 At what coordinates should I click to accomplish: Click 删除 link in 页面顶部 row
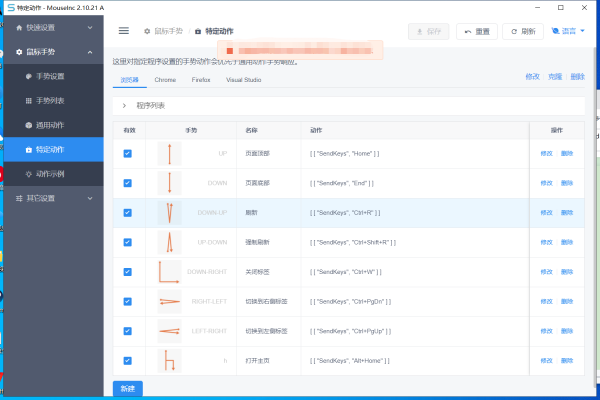point(567,153)
